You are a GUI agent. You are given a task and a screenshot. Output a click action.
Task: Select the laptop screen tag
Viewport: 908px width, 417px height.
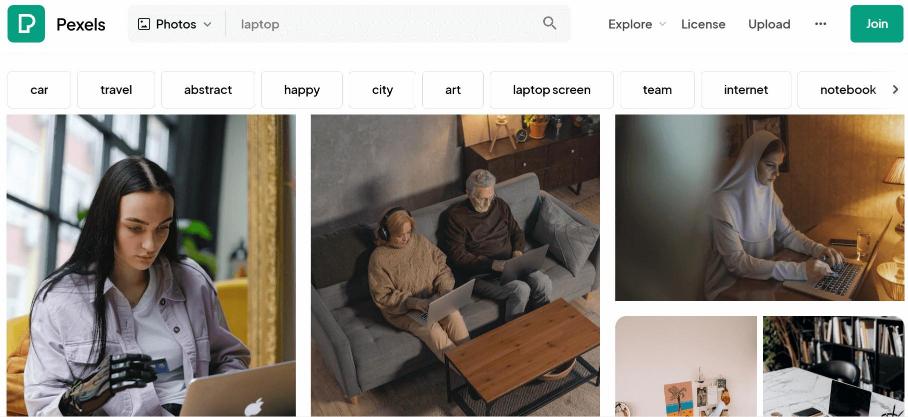click(x=552, y=90)
